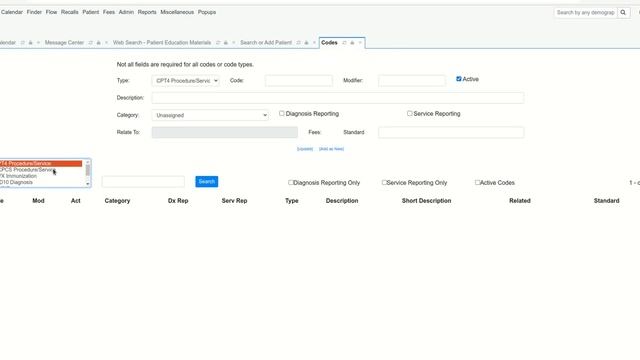Focus the Code input field
This screenshot has height=360, width=640.
point(299,81)
